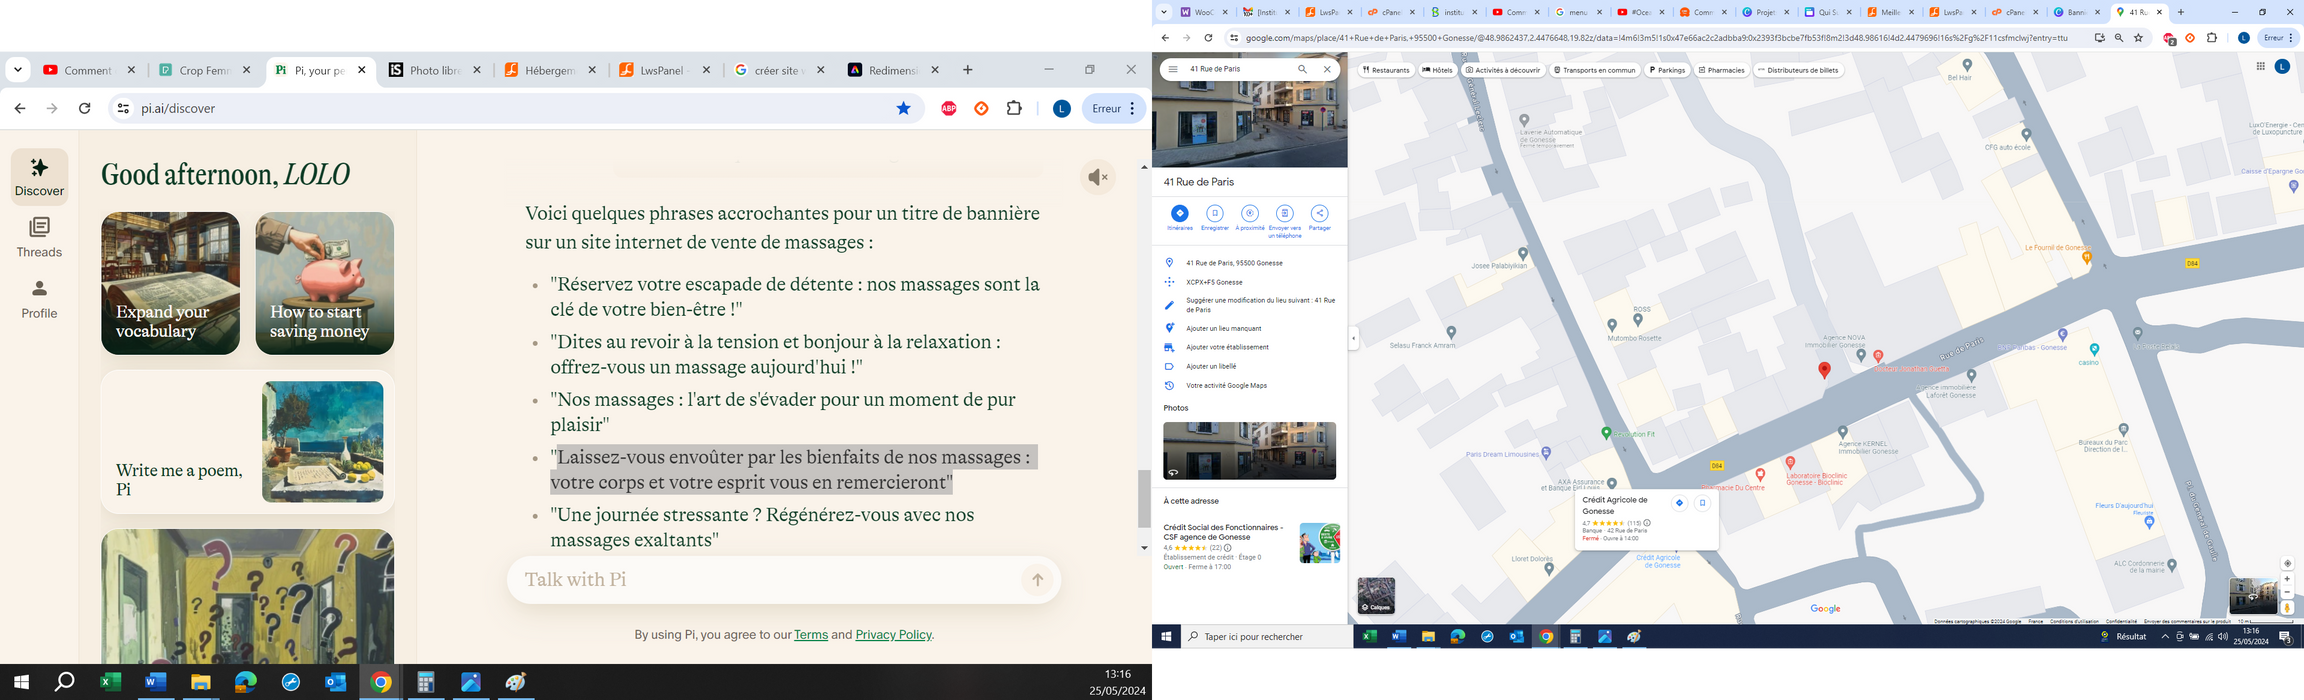2304x700 pixels.
Task: Open the Google apps grid icon
Action: pyautogui.click(x=2260, y=67)
